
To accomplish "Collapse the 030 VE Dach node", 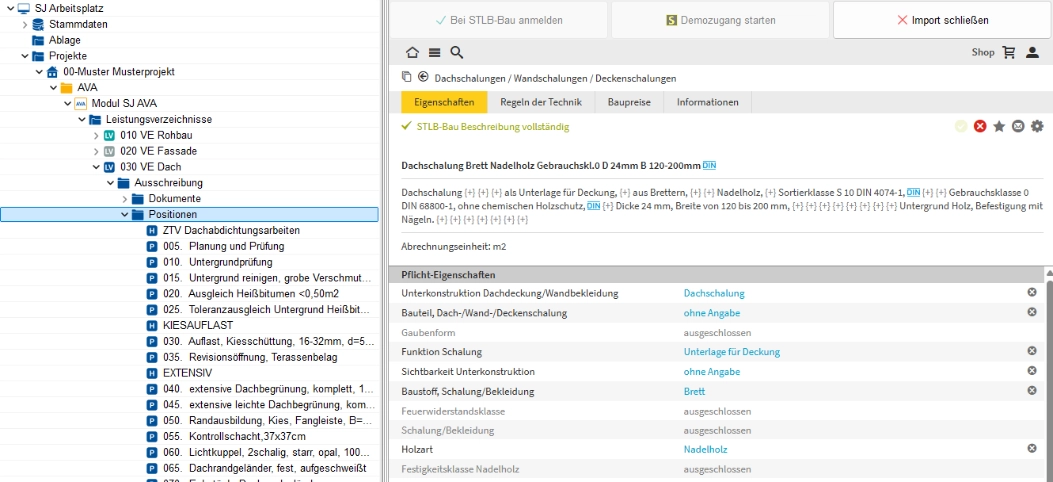I will [x=96, y=167].
